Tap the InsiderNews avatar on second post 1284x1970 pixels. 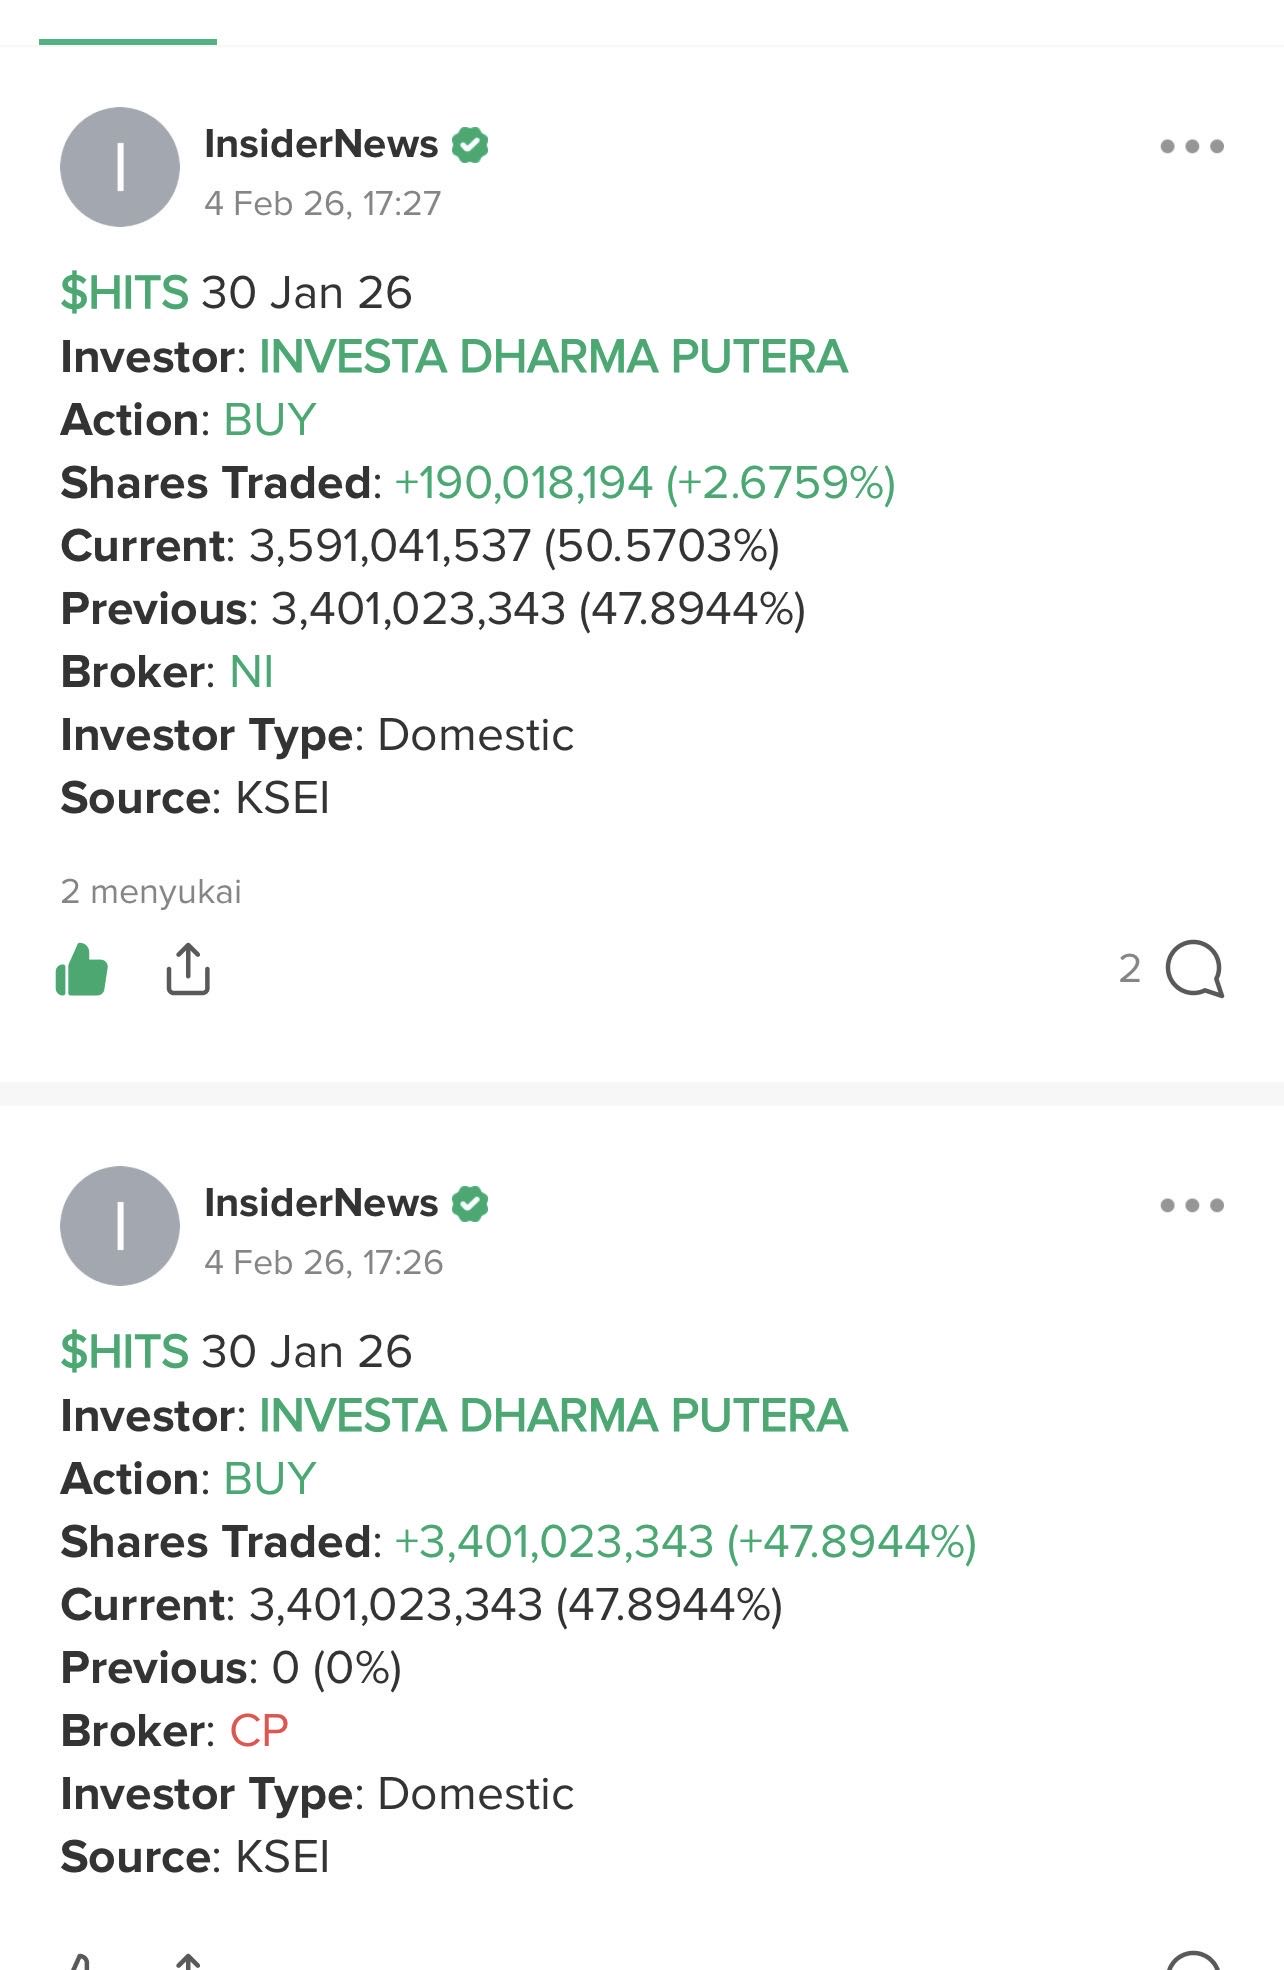point(120,1226)
